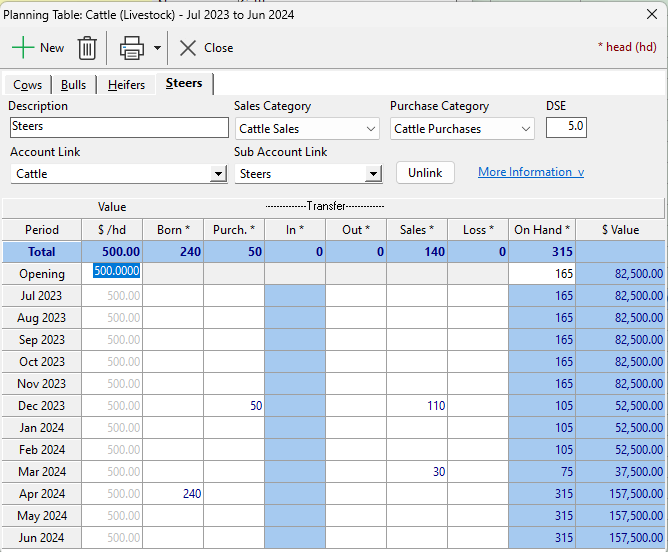The width and height of the screenshot is (668, 552).
Task: Click the Apr 2024 Born cell
Action: [x=173, y=494]
